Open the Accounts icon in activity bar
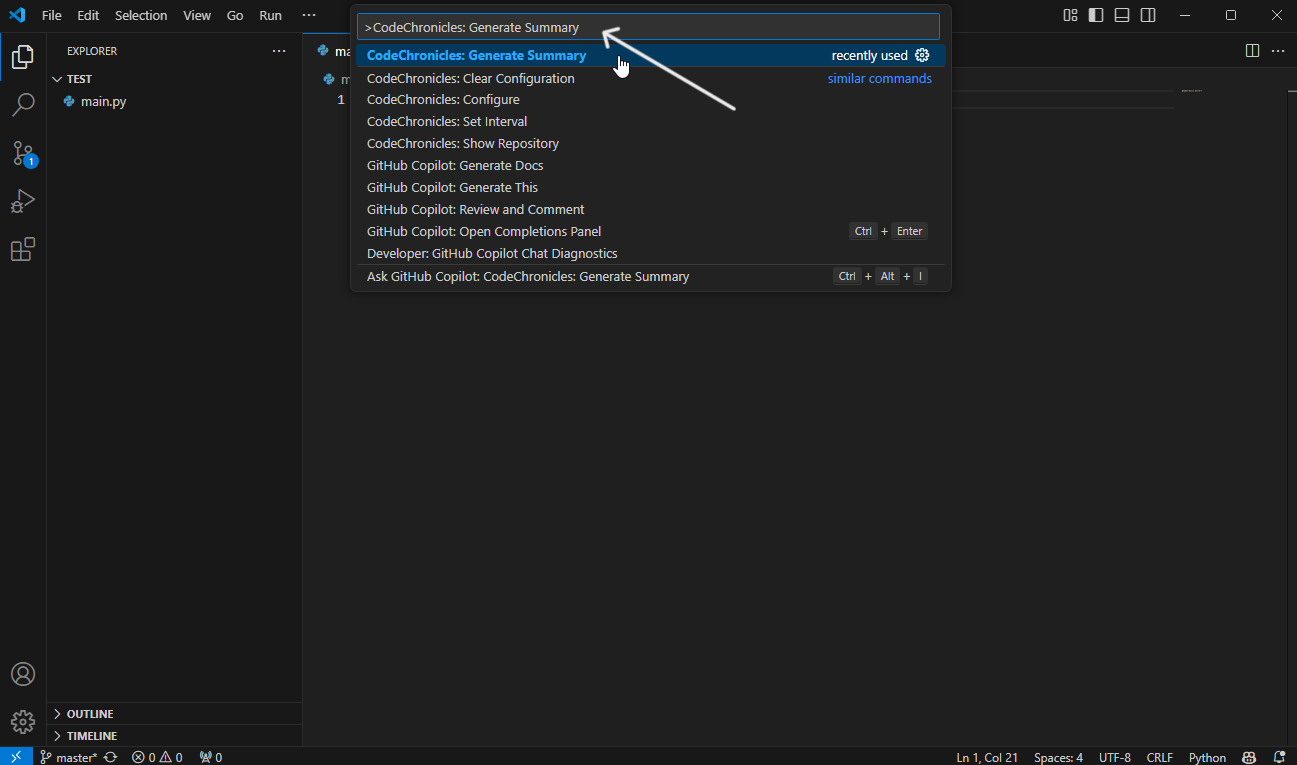Viewport: 1297px width, 765px height. click(x=23, y=674)
